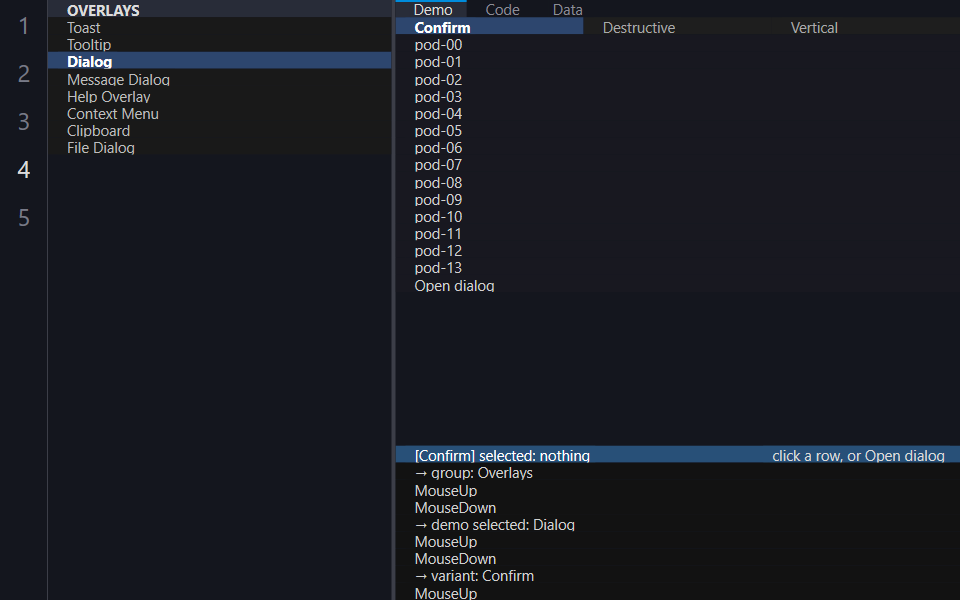Click the '→ demo selected: Dialog' log line
This screenshot has width=960, height=600.
point(495,525)
